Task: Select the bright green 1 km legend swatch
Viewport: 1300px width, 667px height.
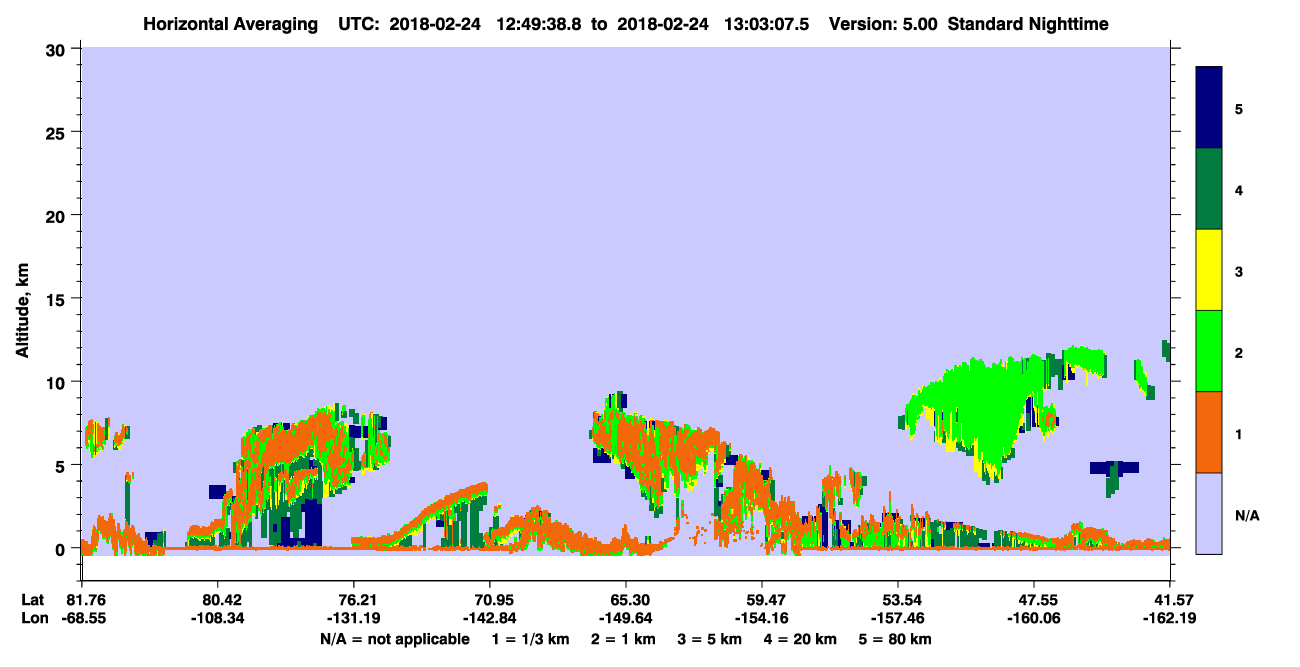Action: coord(1209,351)
